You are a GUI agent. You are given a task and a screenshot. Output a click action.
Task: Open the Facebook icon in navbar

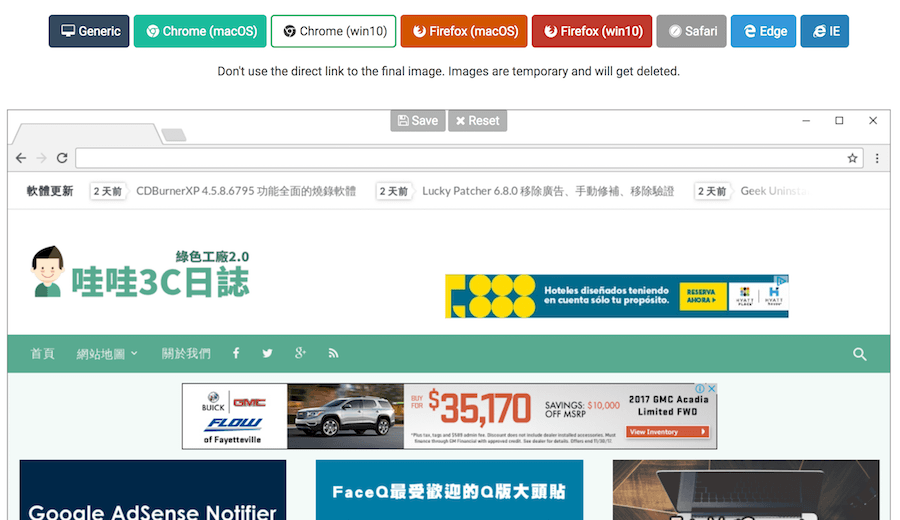click(x=236, y=353)
